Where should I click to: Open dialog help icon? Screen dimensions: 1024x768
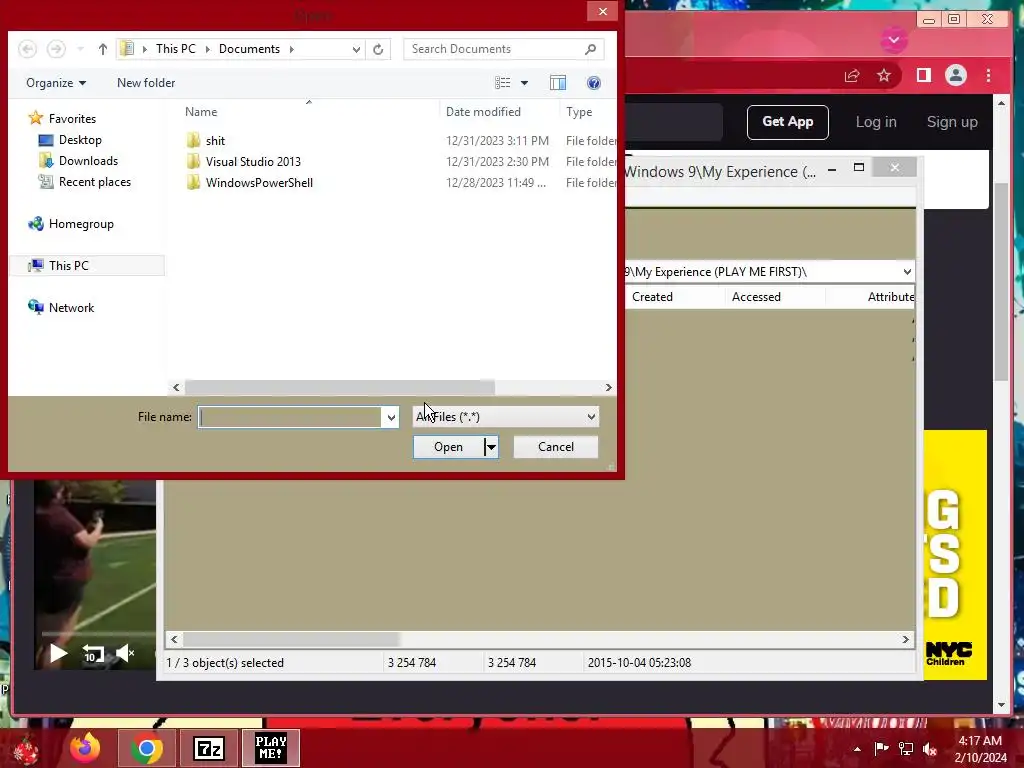coord(594,83)
